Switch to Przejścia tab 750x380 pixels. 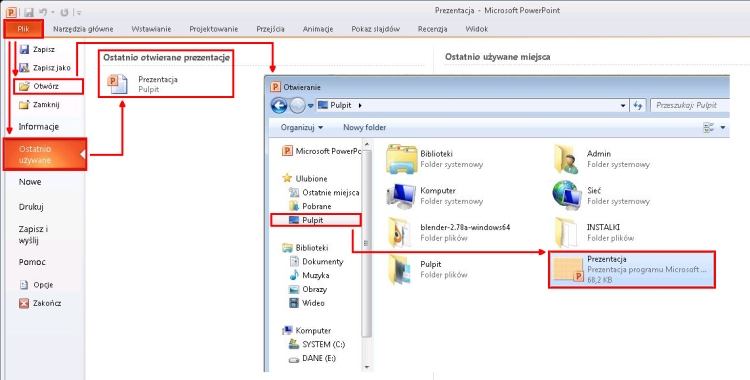click(x=270, y=29)
